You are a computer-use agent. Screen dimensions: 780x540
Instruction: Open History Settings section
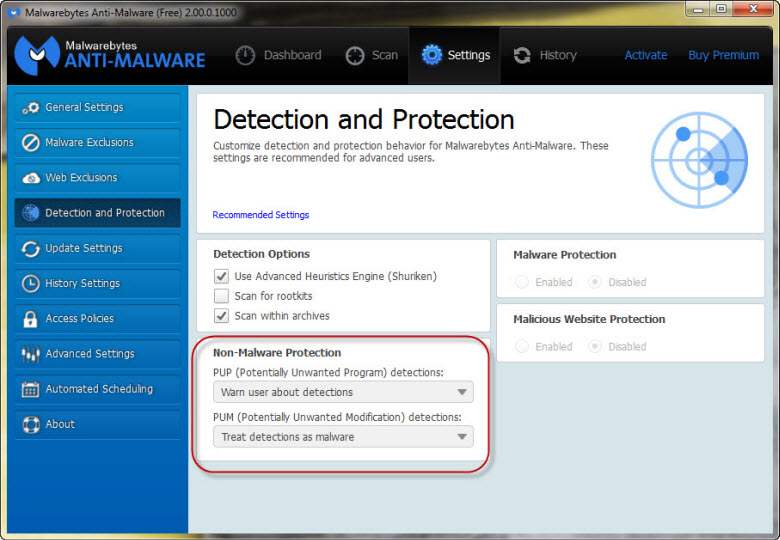pyautogui.click(x=98, y=283)
